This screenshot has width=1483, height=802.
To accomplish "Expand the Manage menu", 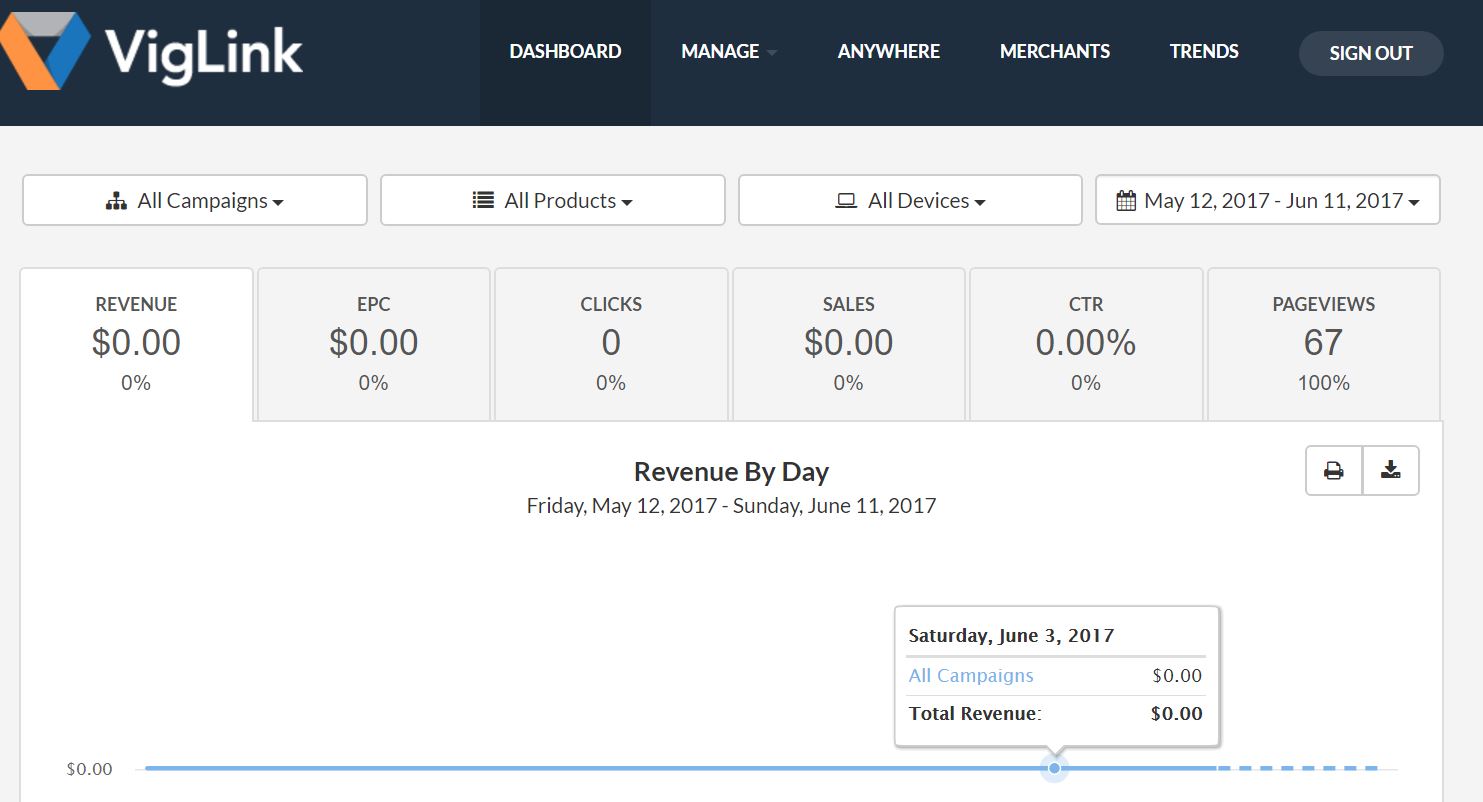I will pos(729,52).
